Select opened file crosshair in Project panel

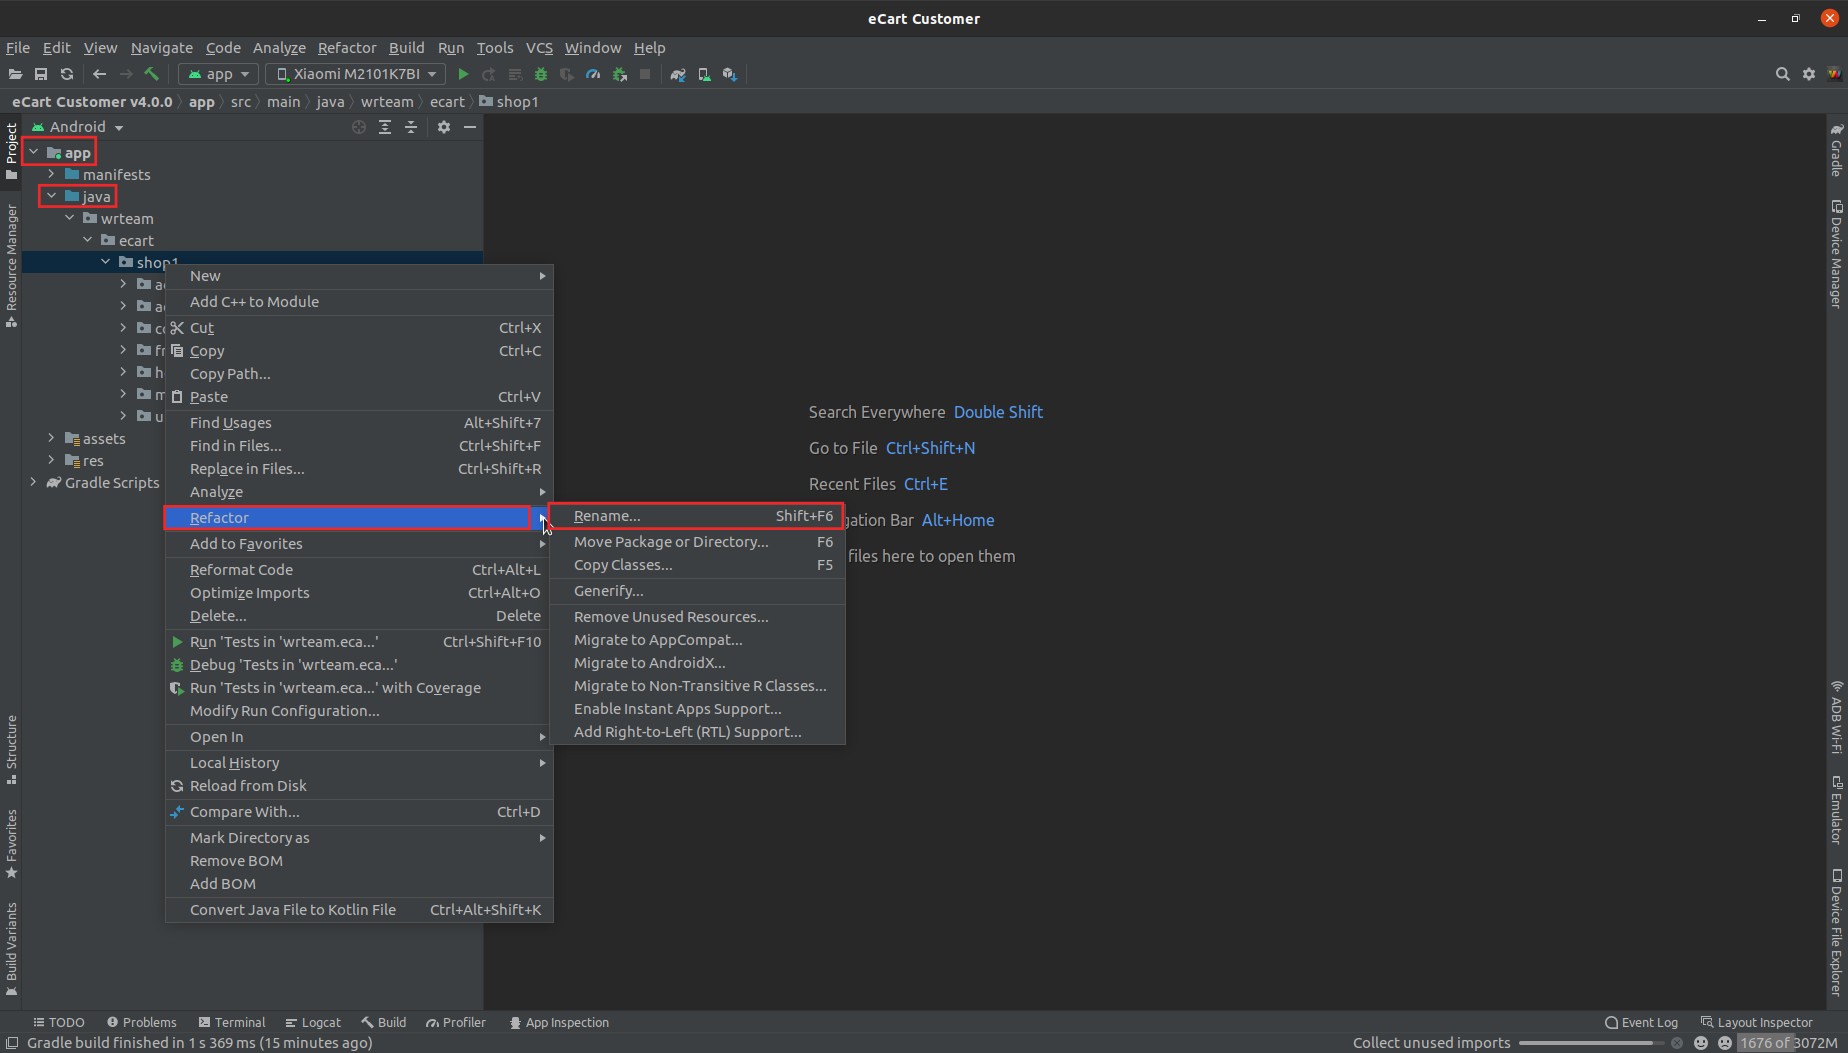tap(358, 127)
